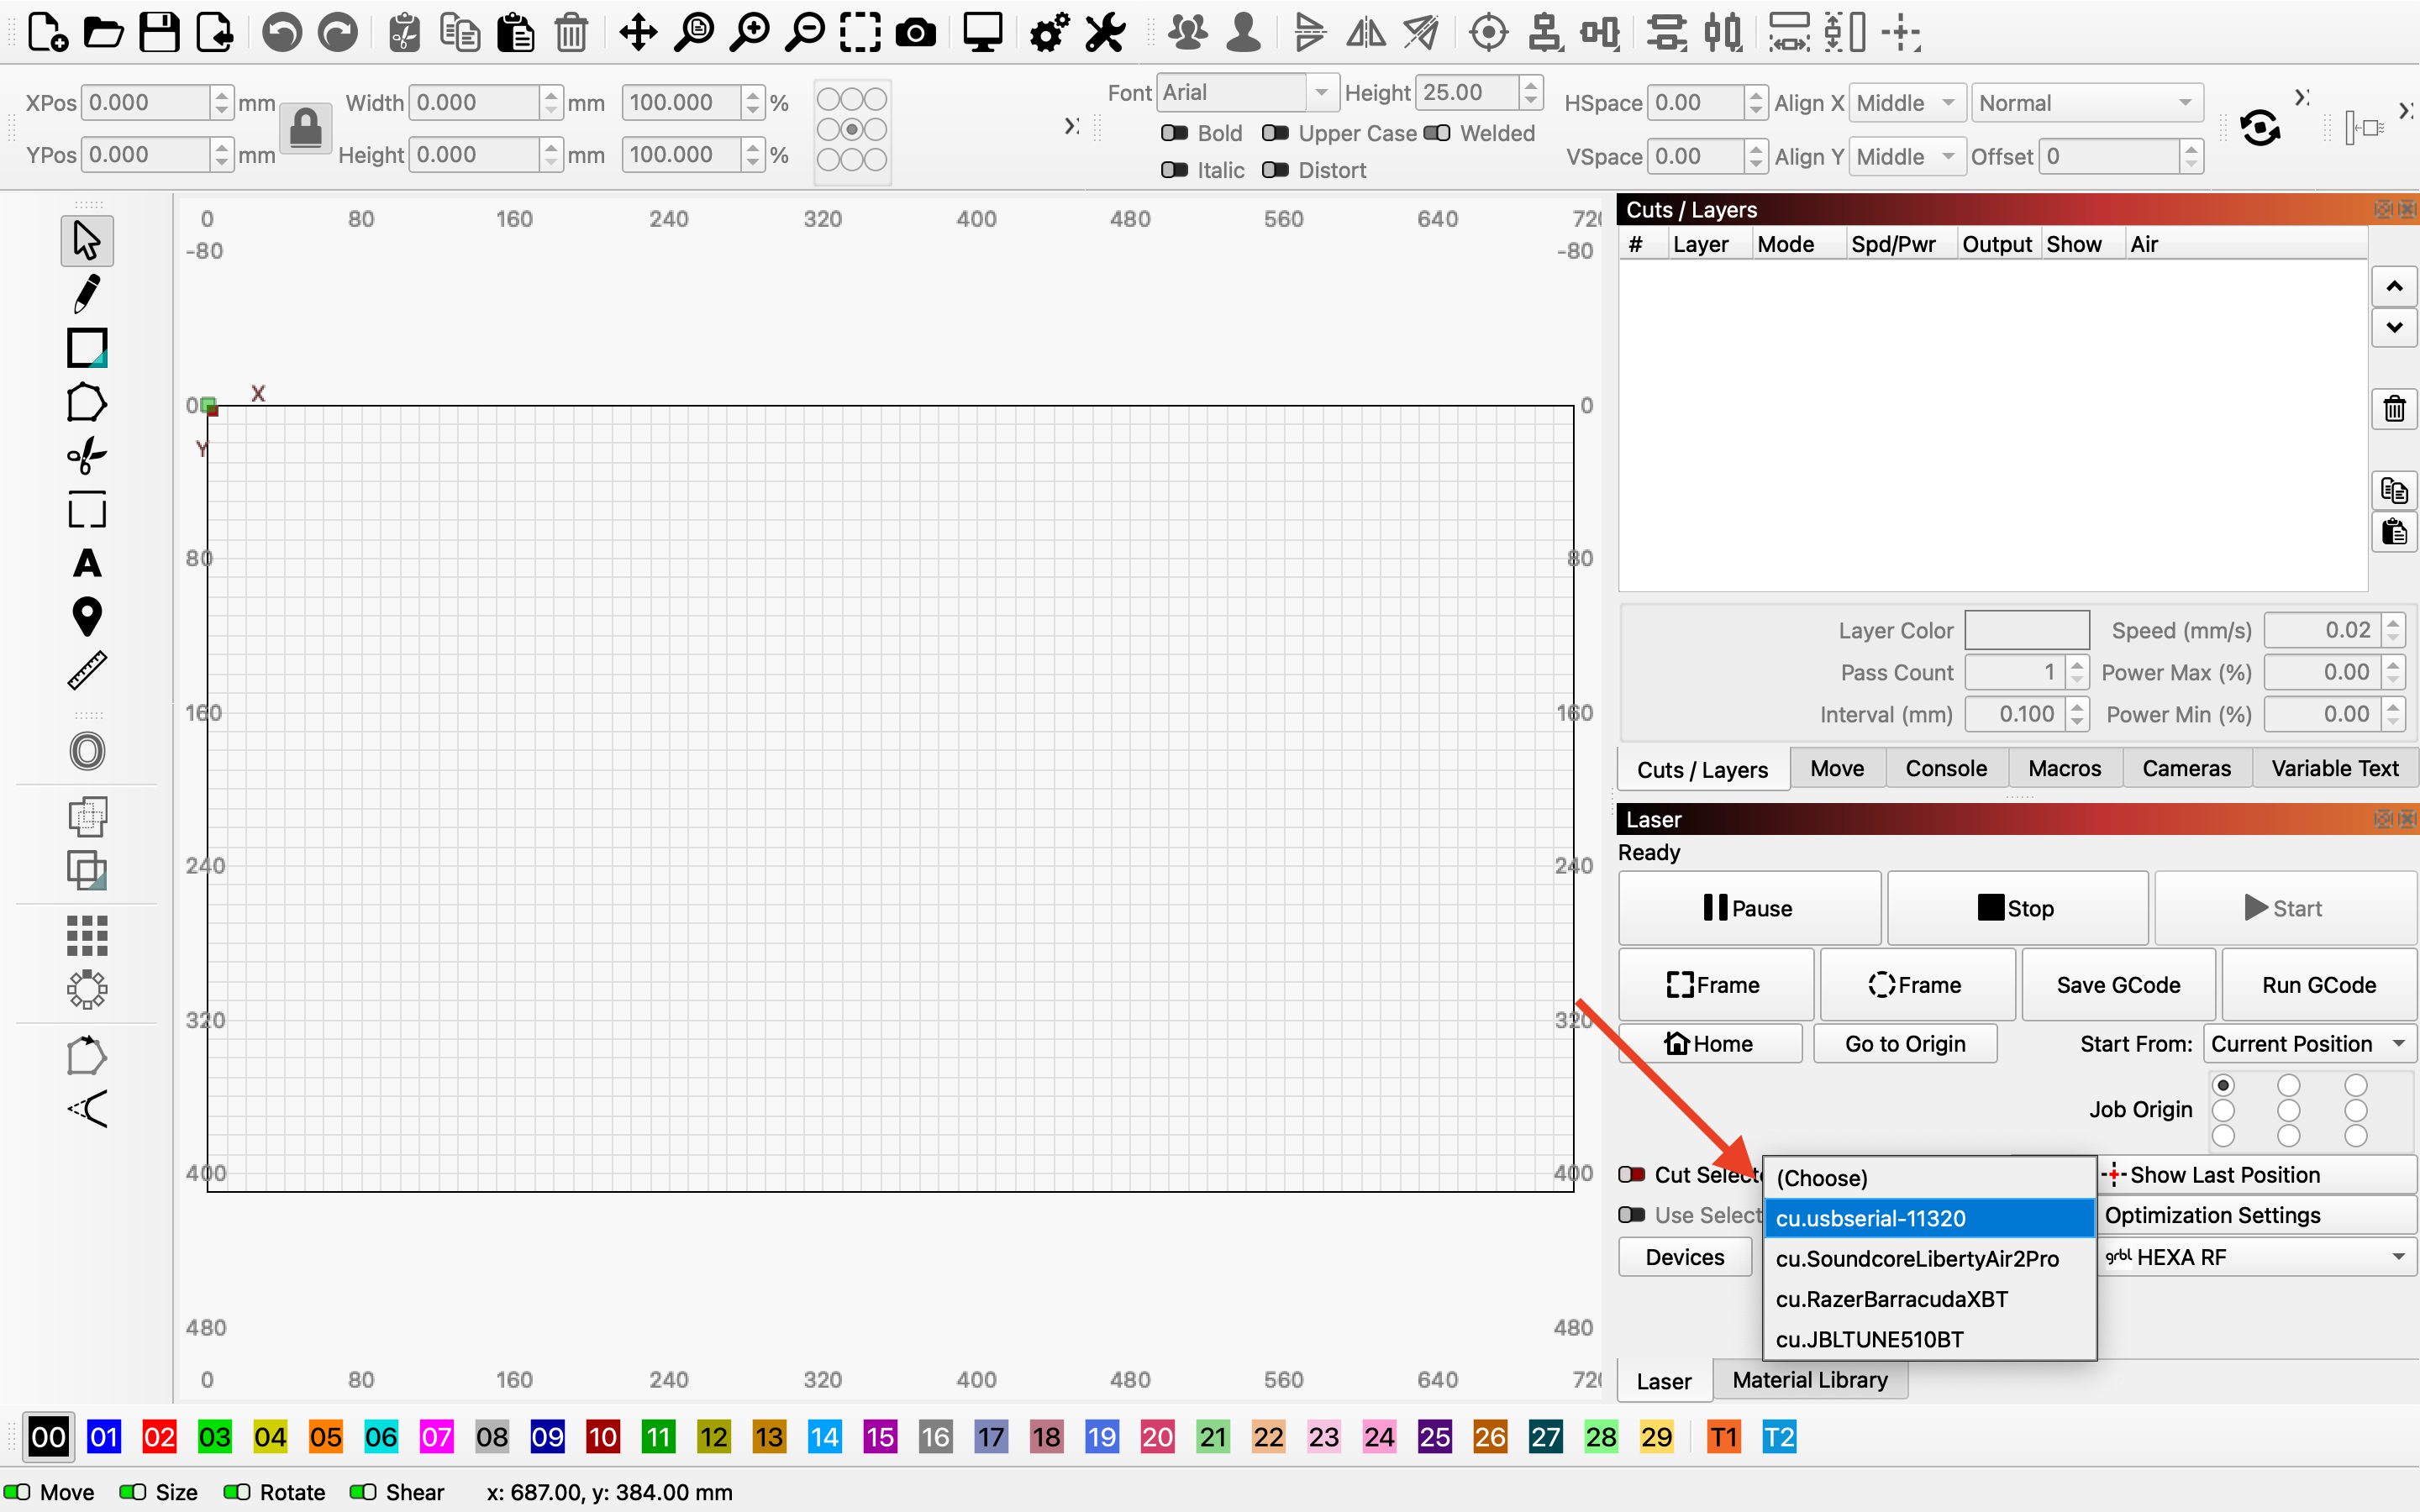This screenshot has width=2420, height=1512.
Task: Select the Draw Lines pencil tool
Action: click(x=87, y=294)
